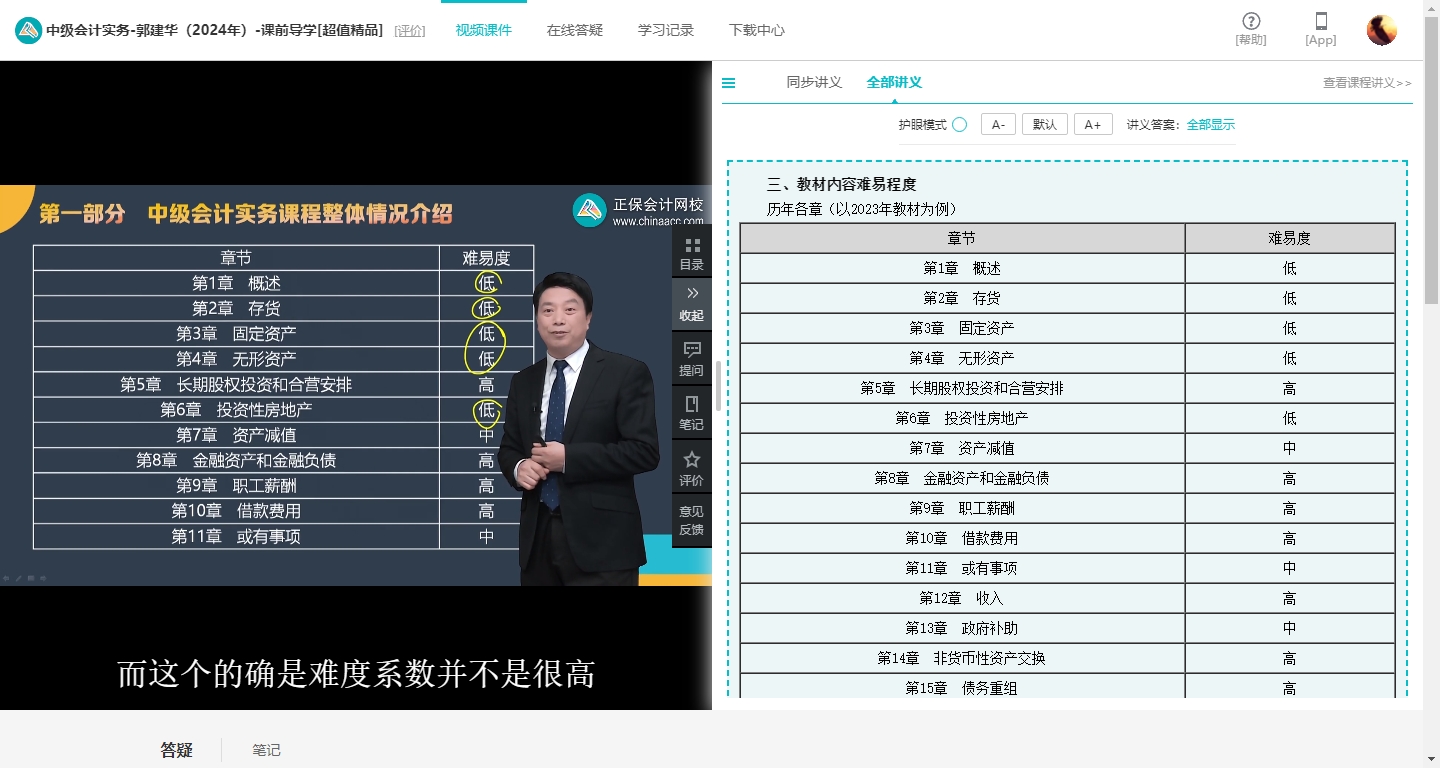Open the 提问 question icon

pyautogui.click(x=691, y=358)
